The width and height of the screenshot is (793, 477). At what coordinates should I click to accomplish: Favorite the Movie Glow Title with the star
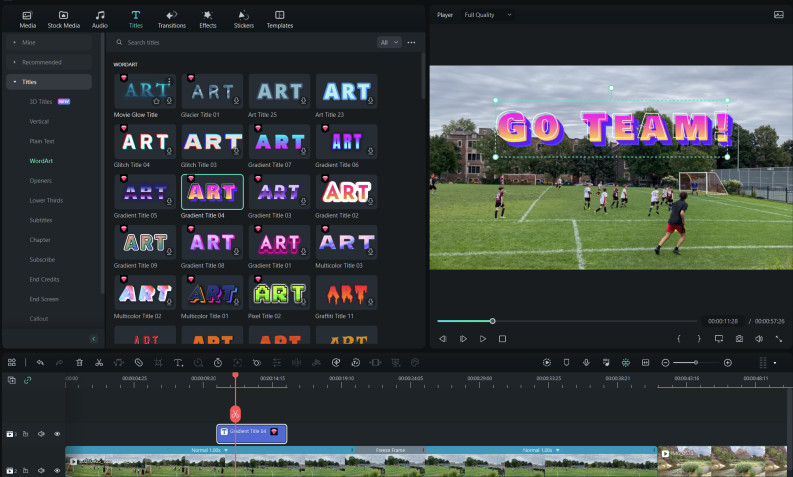(157, 101)
